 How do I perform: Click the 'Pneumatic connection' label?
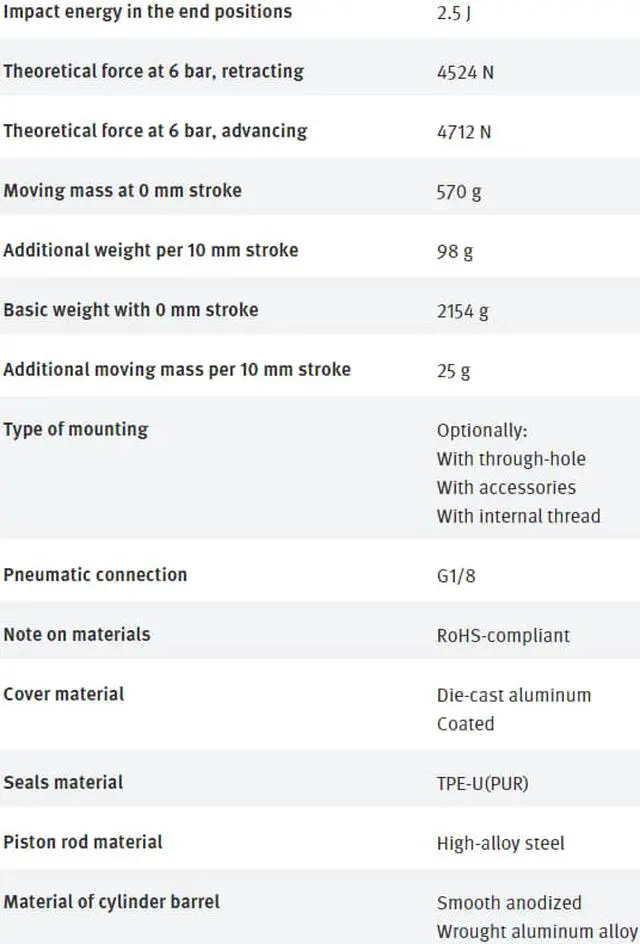(x=95, y=575)
